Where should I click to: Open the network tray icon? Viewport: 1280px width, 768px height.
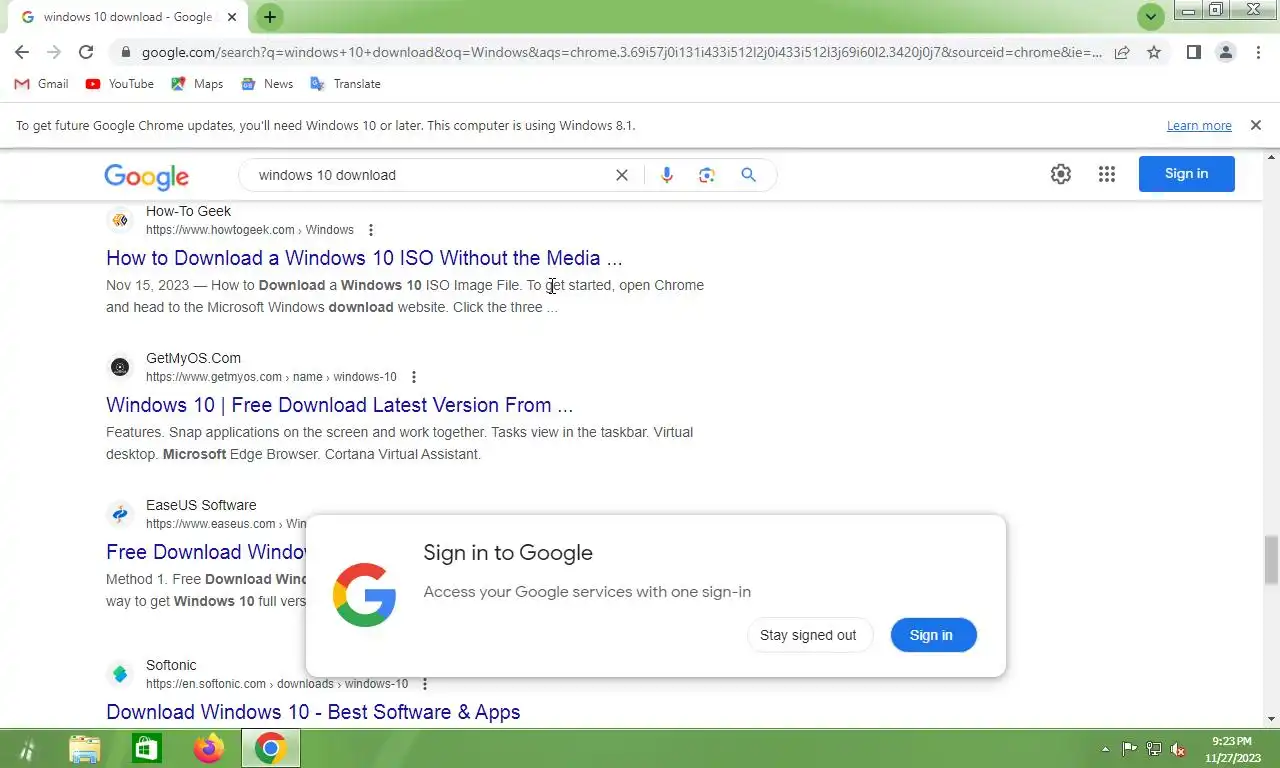(1154, 748)
